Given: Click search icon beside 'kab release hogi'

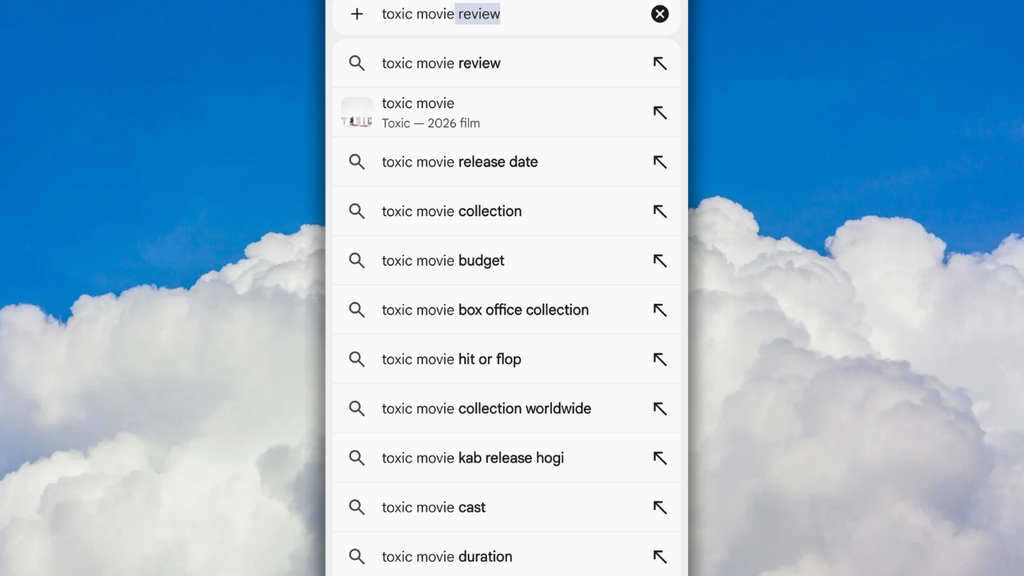Looking at the screenshot, I should (x=357, y=458).
